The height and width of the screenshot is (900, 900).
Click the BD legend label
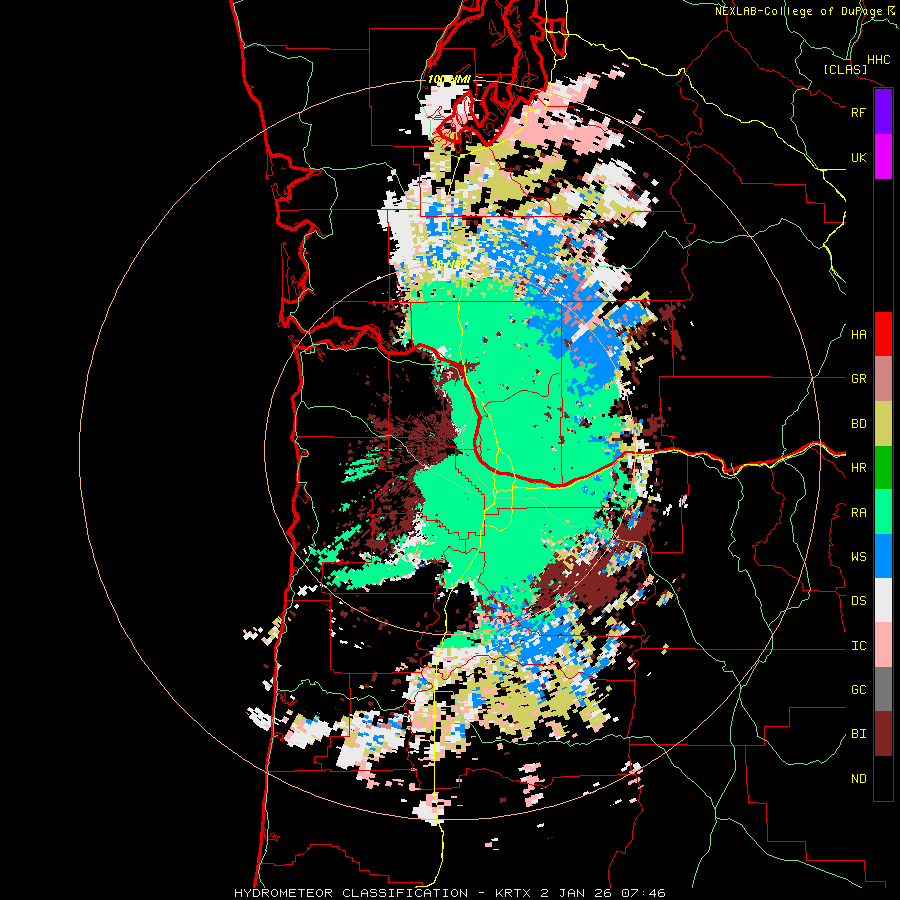(x=858, y=424)
